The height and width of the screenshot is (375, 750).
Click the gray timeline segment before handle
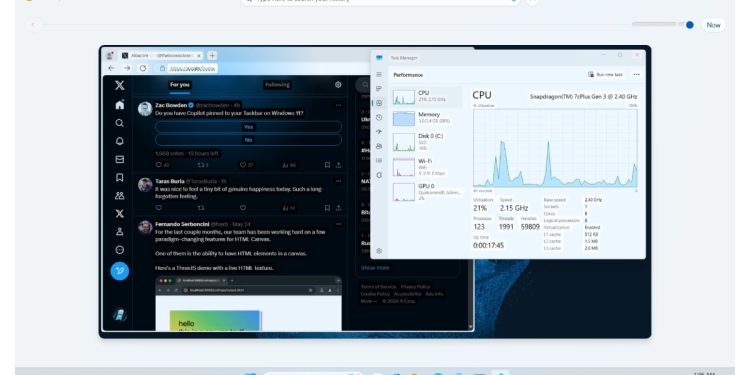[654, 24]
